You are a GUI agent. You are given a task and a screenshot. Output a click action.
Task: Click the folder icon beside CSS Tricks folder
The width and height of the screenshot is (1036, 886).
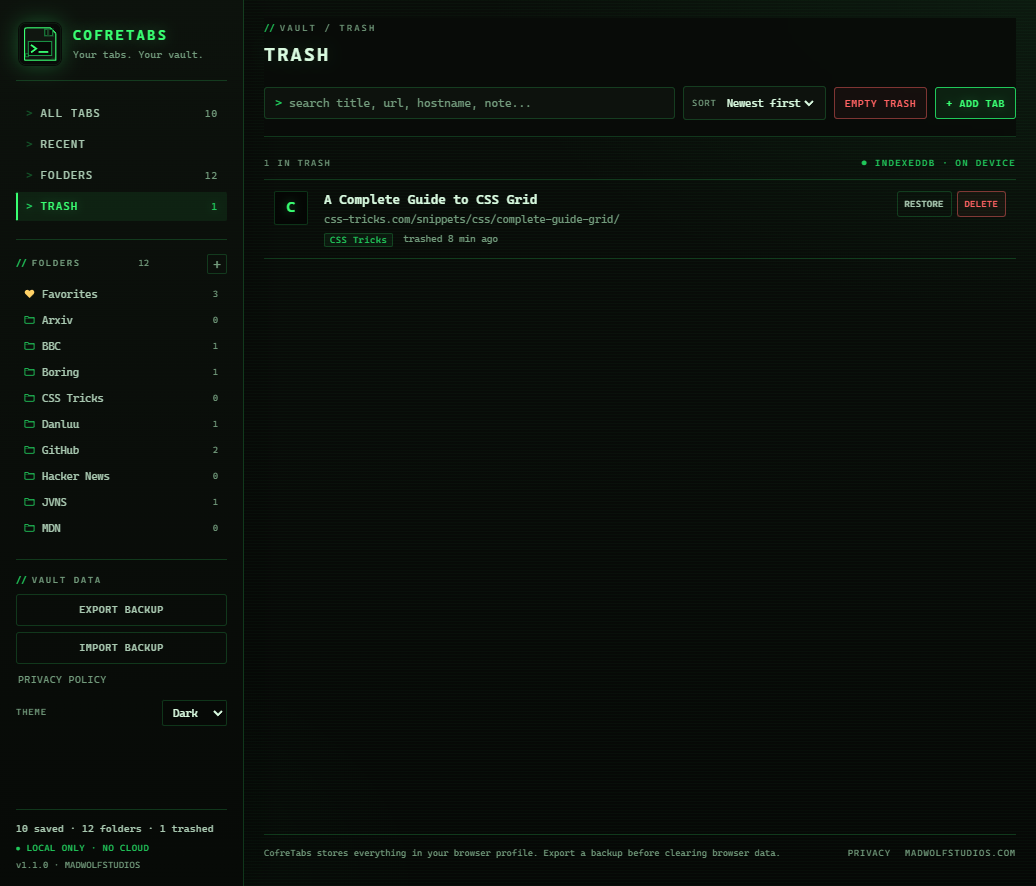29,398
